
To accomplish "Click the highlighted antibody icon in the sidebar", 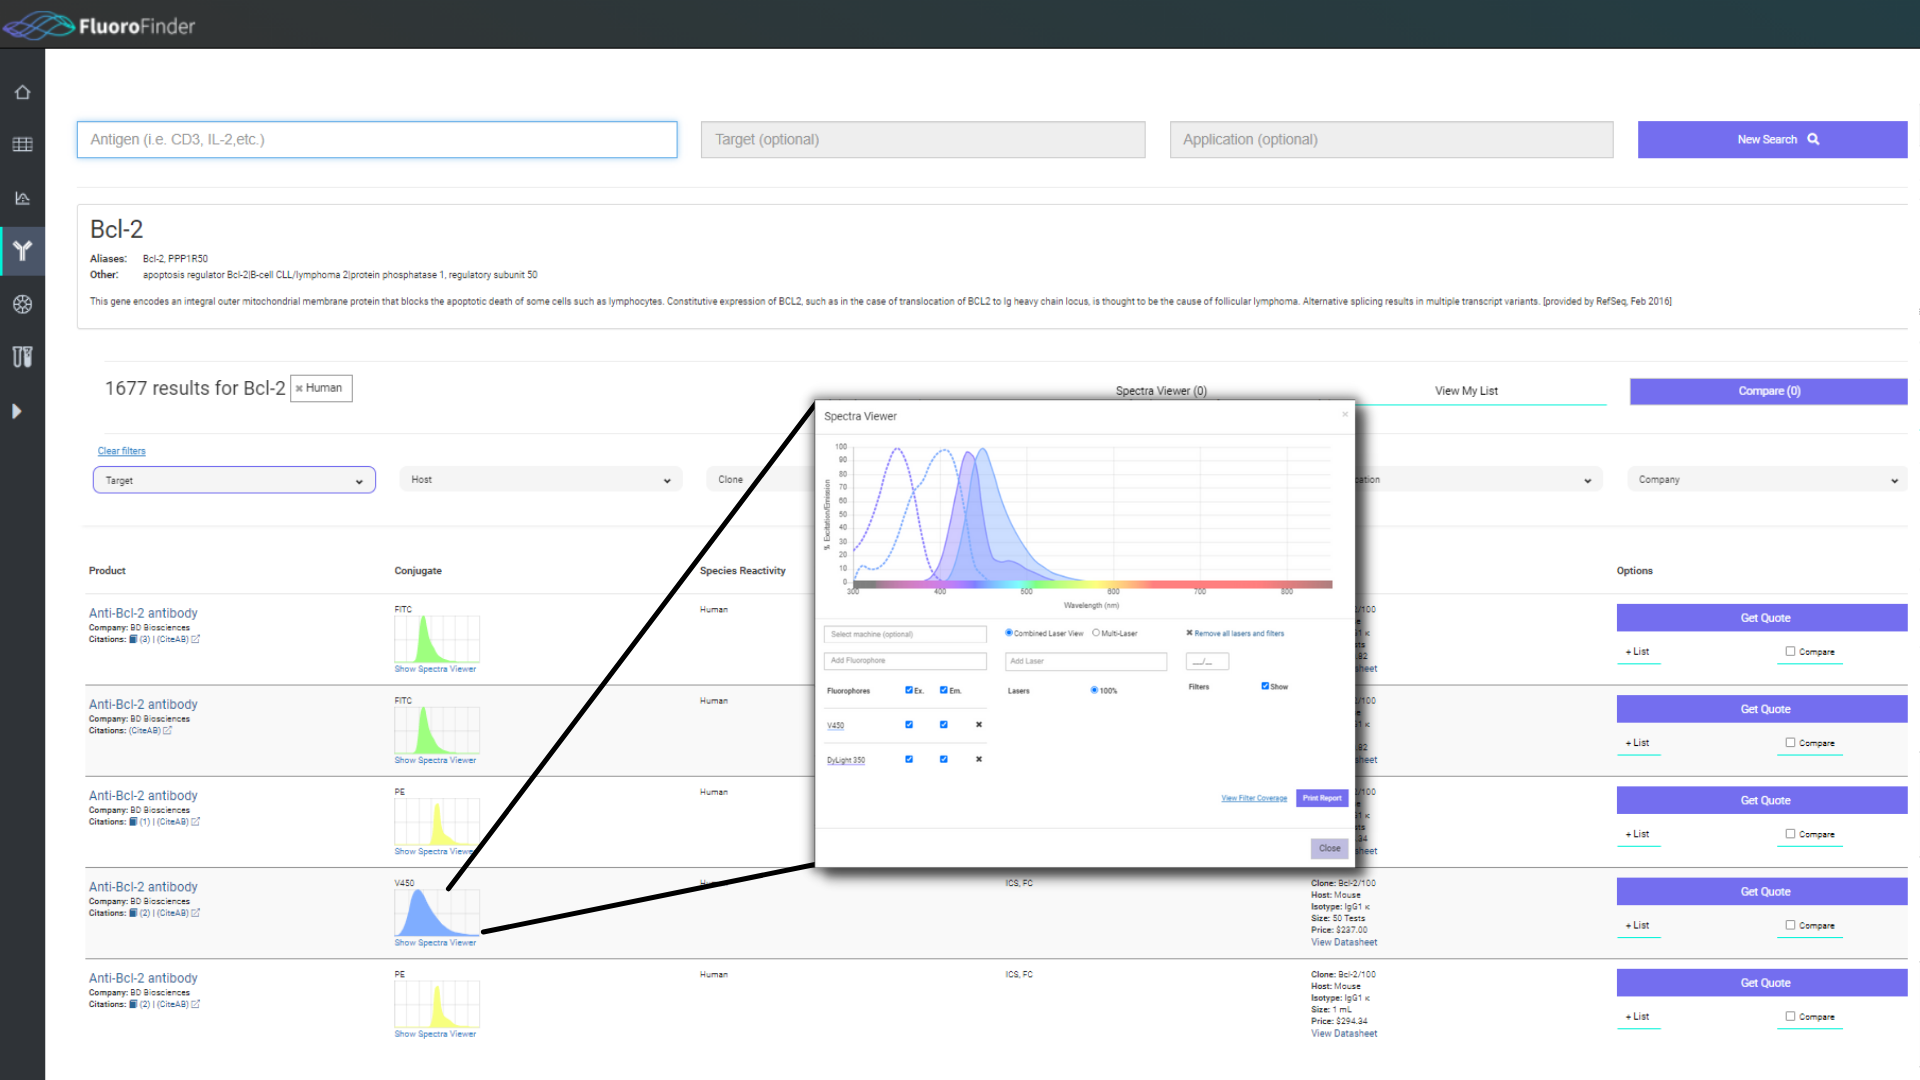I will (22, 251).
